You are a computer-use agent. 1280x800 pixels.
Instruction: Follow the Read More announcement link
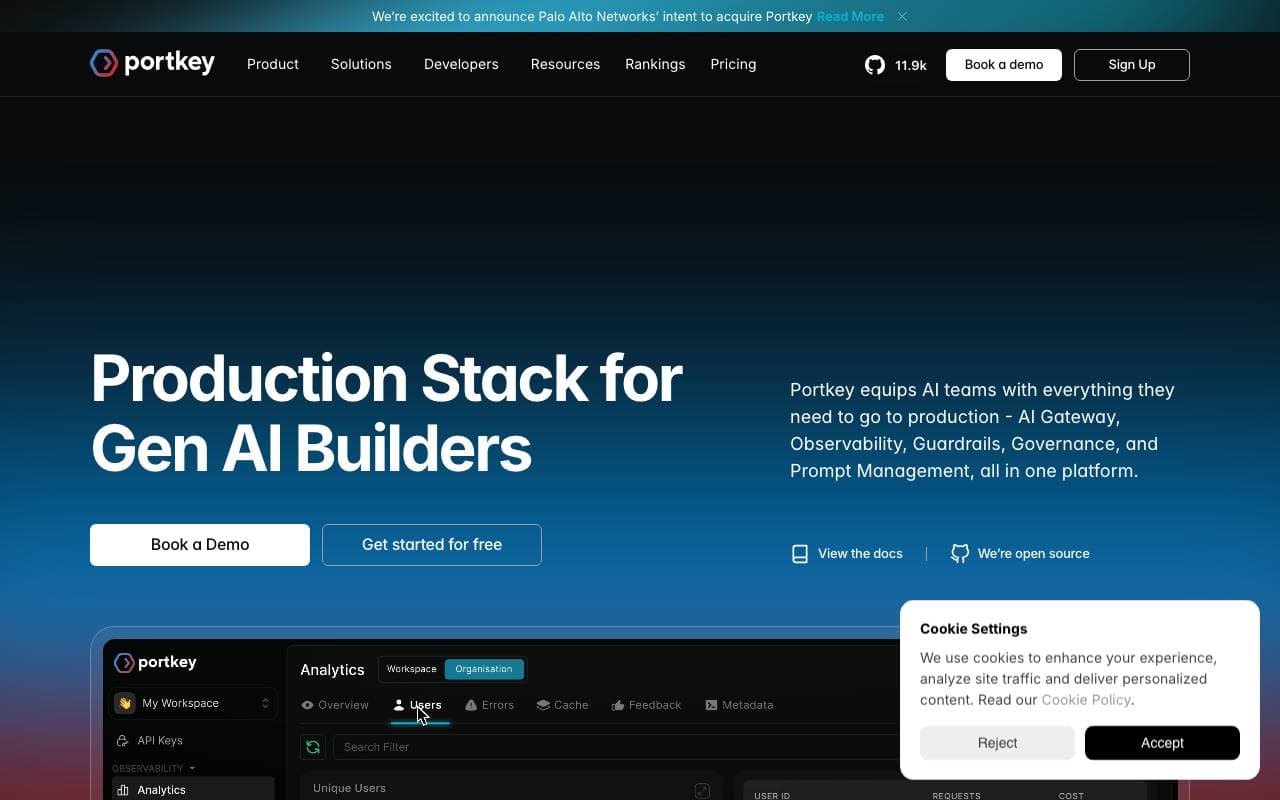850,16
